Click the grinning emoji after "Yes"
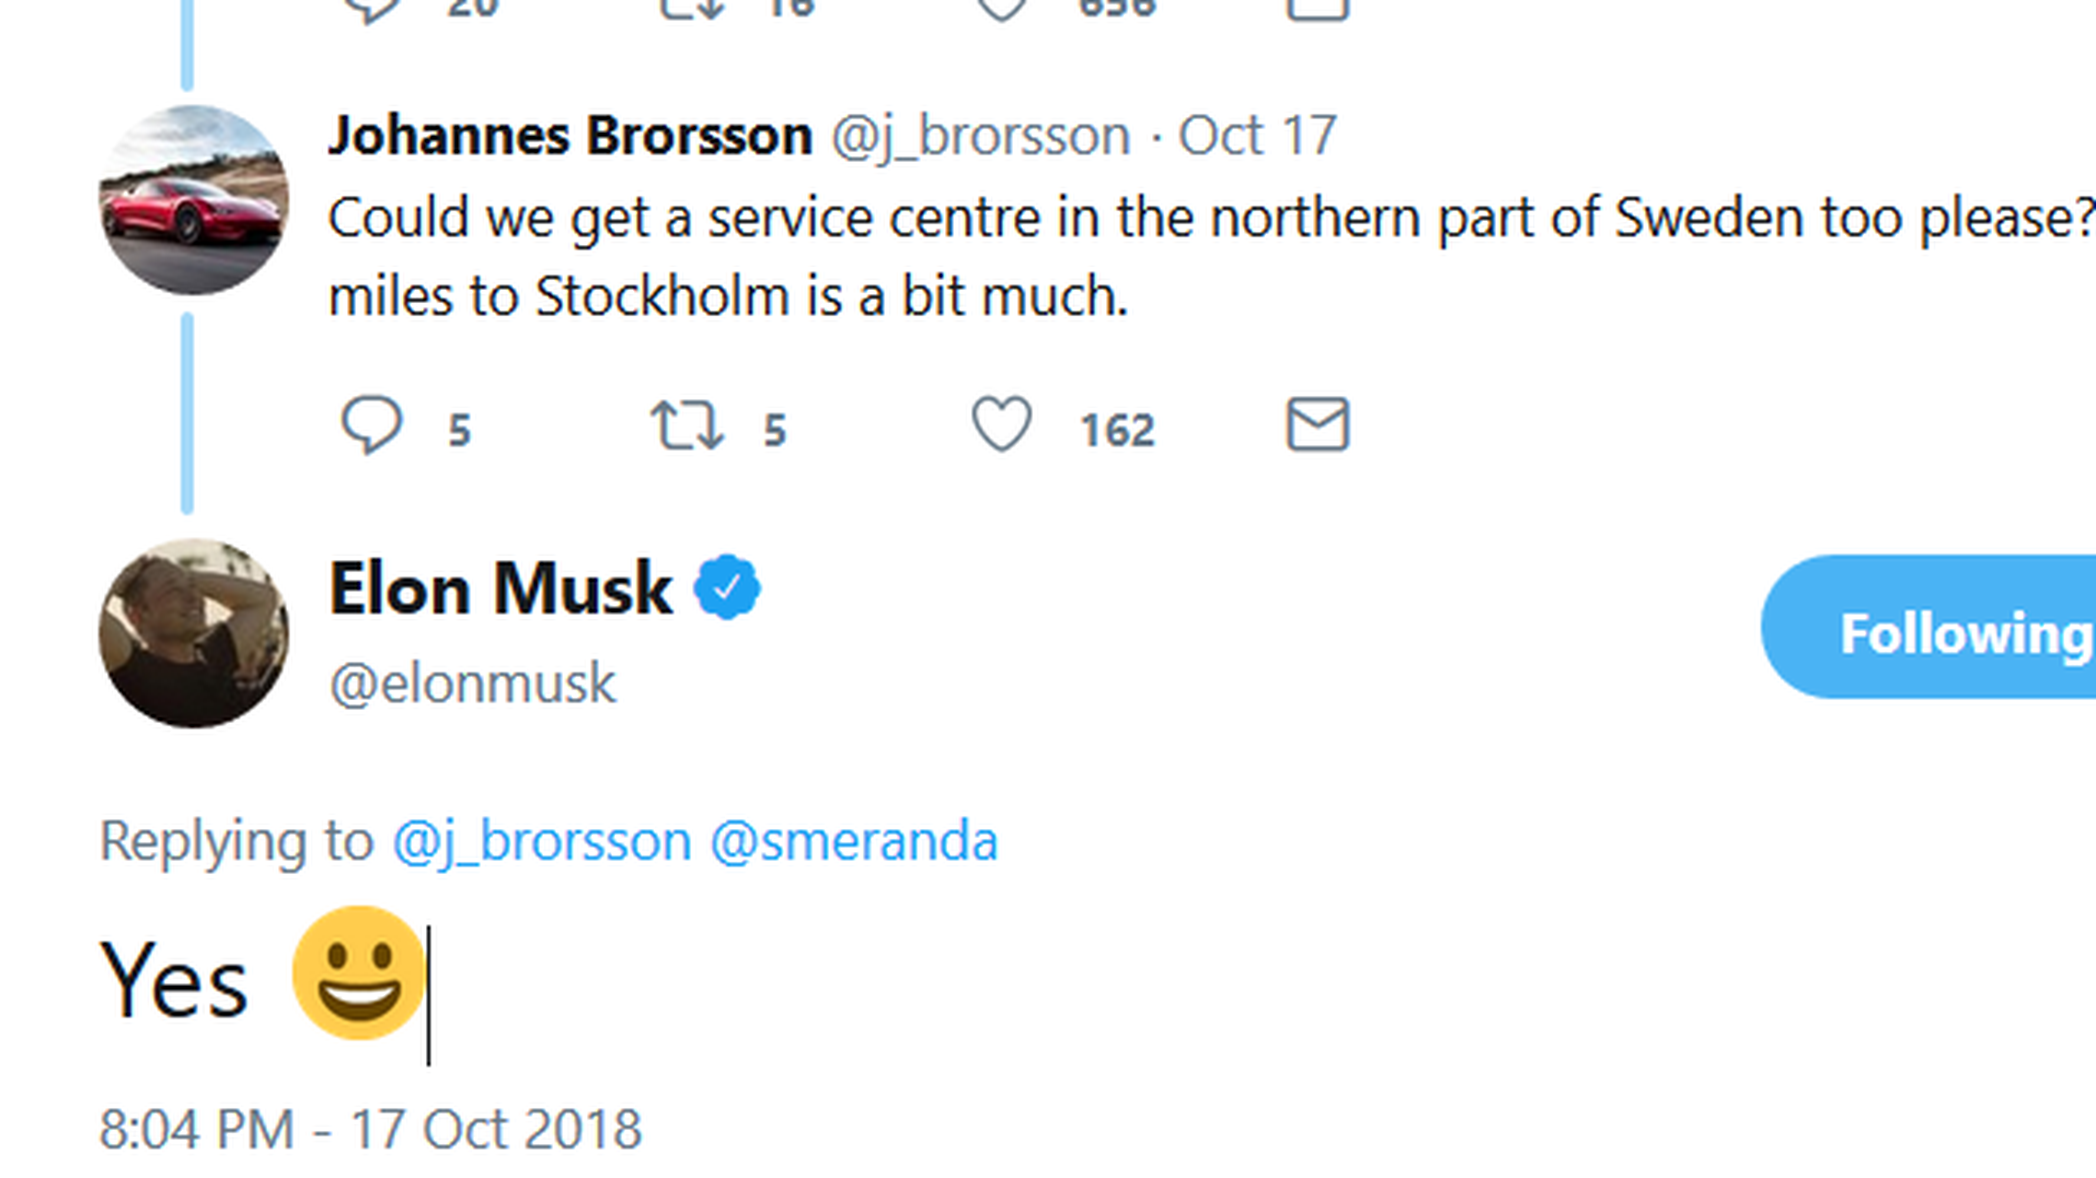 pyautogui.click(x=359, y=973)
